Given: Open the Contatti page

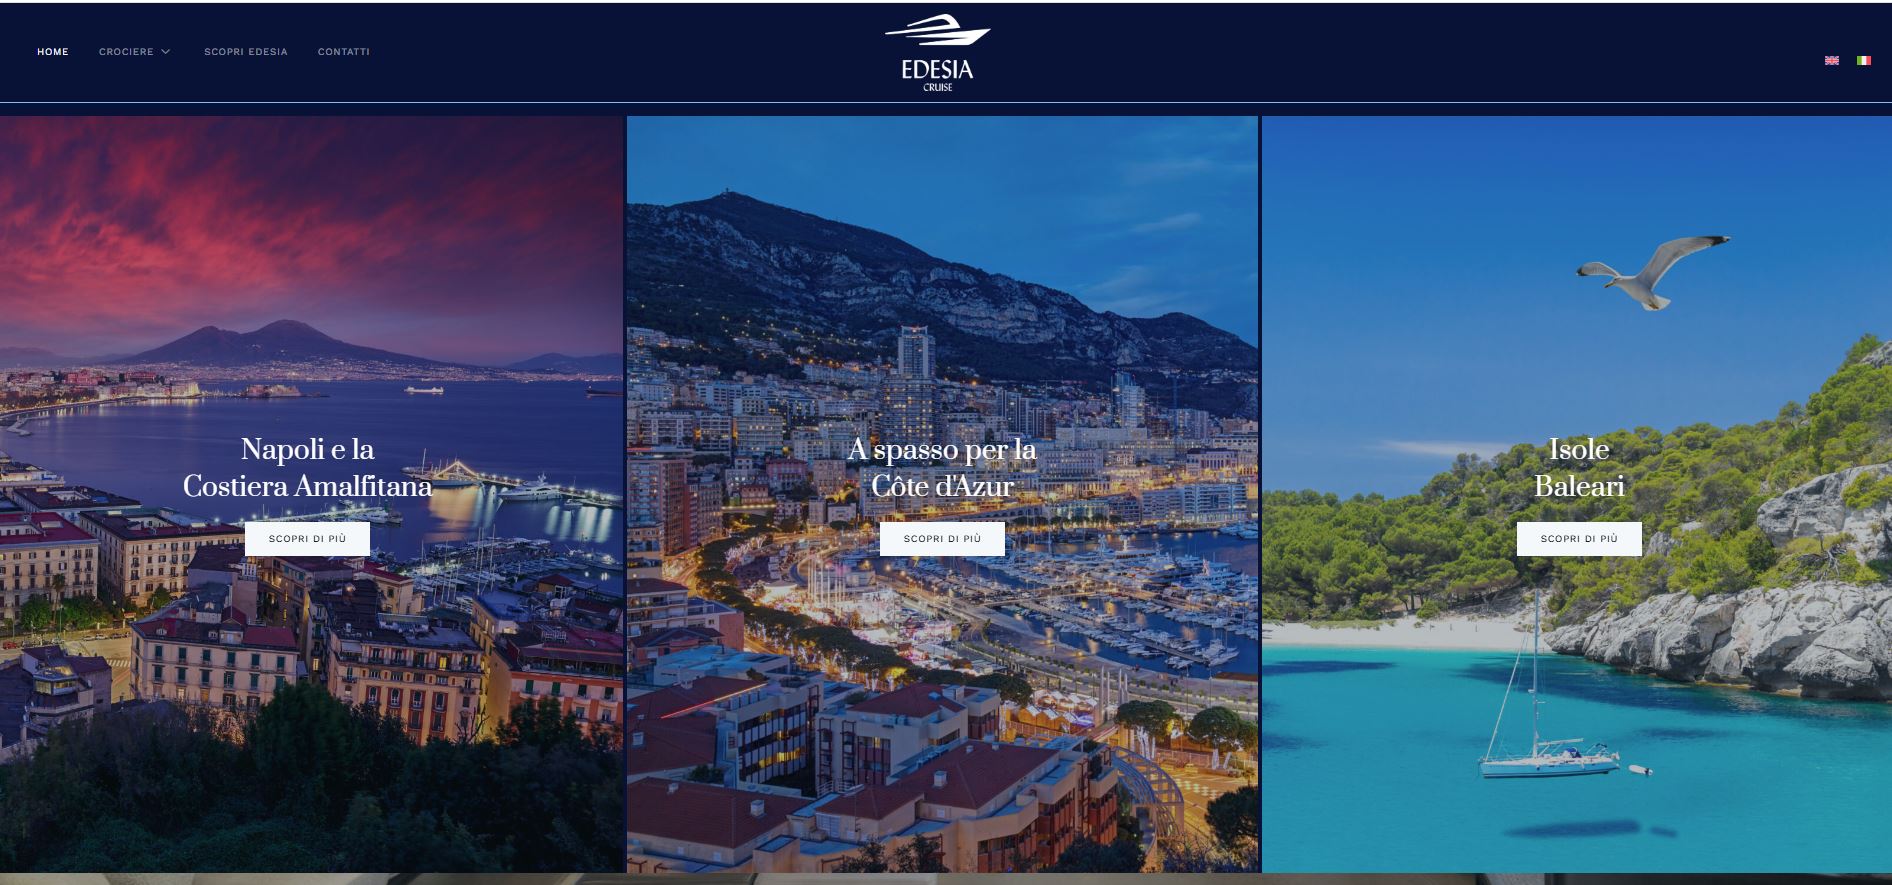Looking at the screenshot, I should coord(343,52).
